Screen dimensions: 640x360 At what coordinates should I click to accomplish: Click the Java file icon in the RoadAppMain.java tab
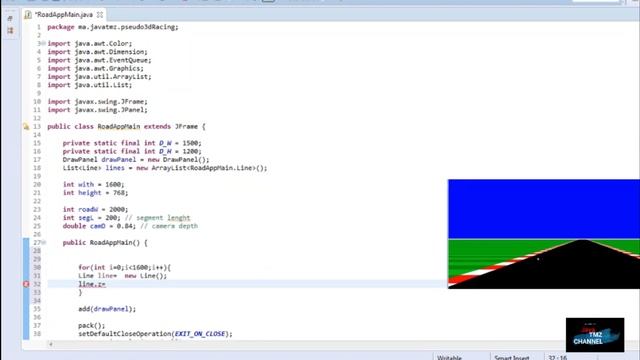click(28, 15)
